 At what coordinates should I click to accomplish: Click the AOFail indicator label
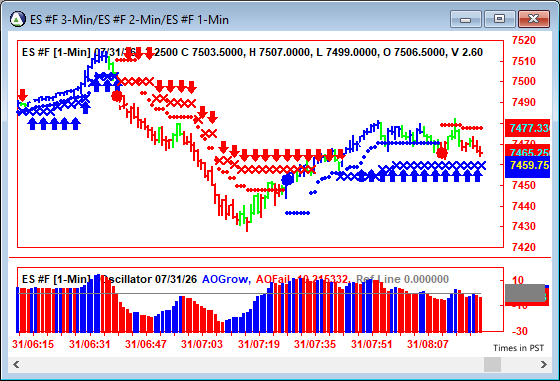pyautogui.click(x=272, y=279)
